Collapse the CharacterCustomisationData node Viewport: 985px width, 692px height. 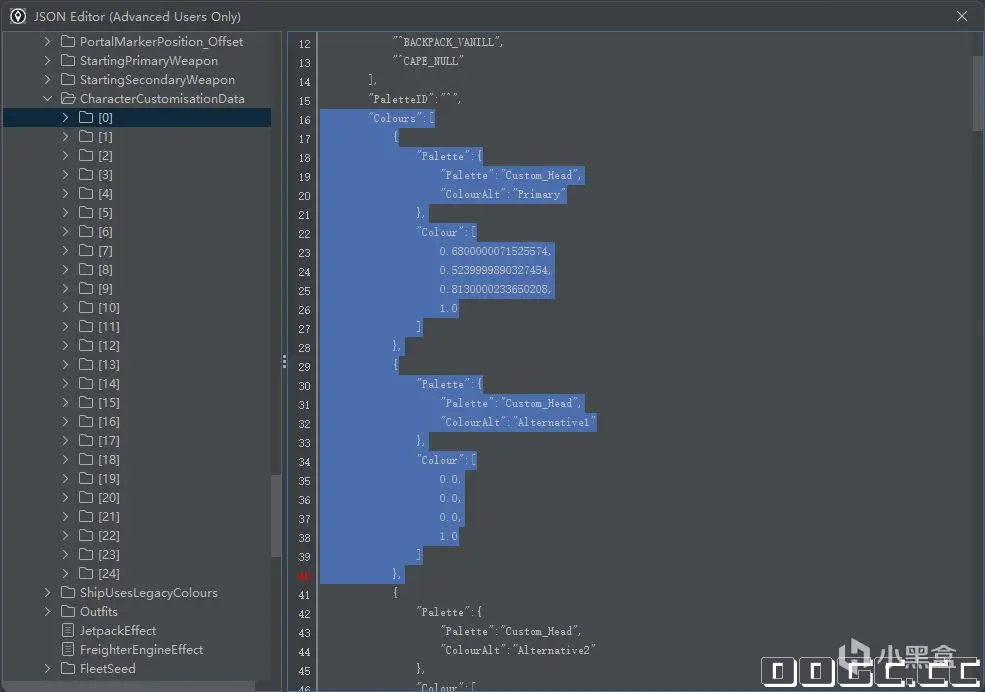coord(47,99)
